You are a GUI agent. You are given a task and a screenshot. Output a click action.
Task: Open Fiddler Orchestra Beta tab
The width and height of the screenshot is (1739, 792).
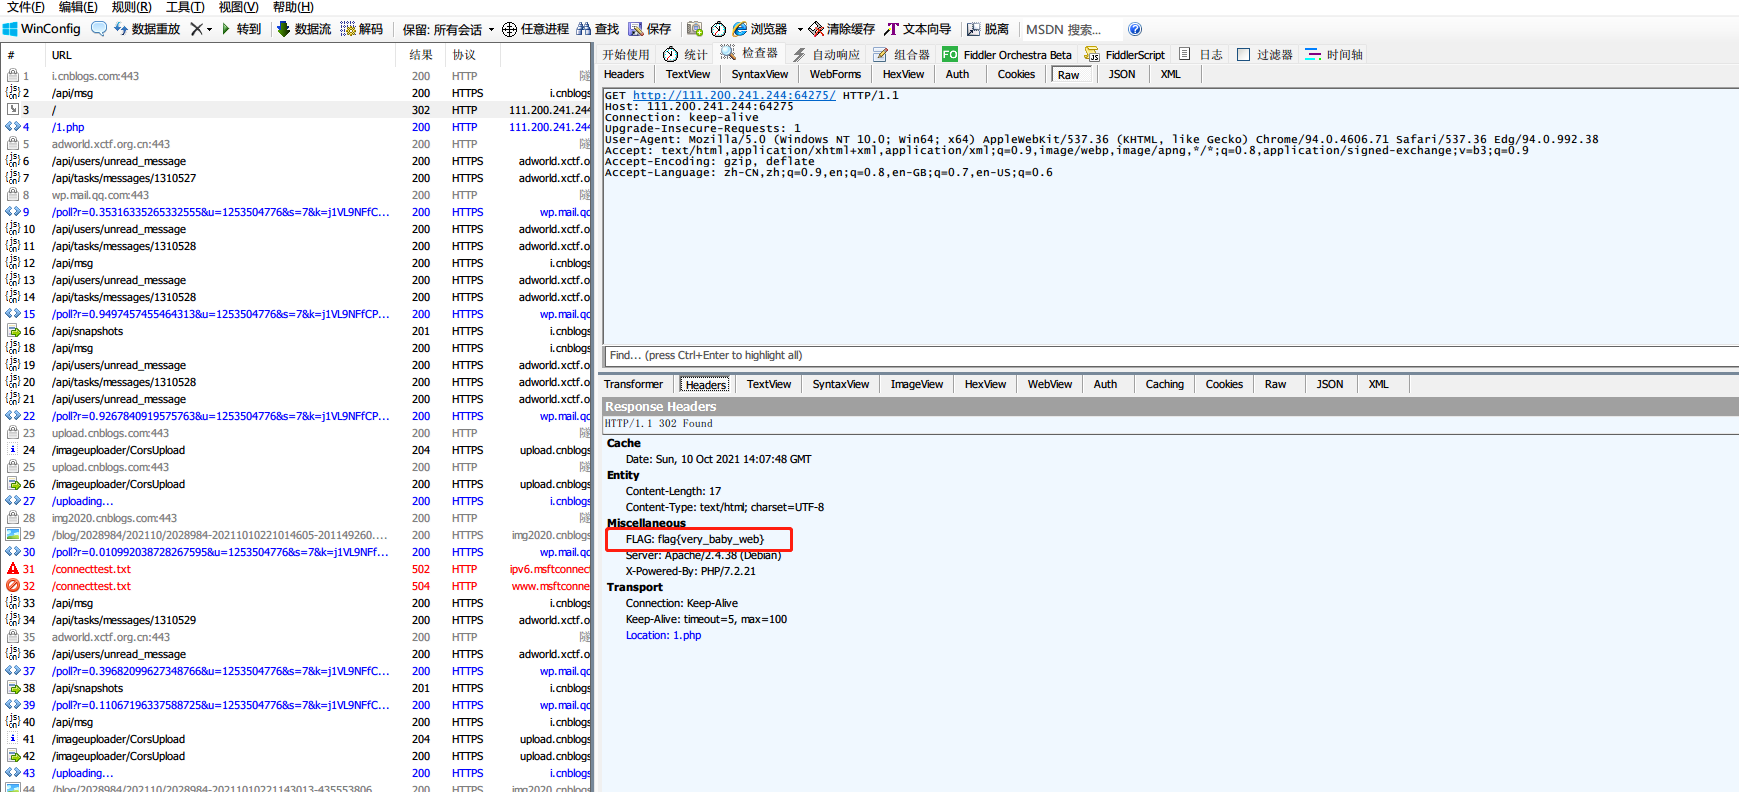[1007, 54]
